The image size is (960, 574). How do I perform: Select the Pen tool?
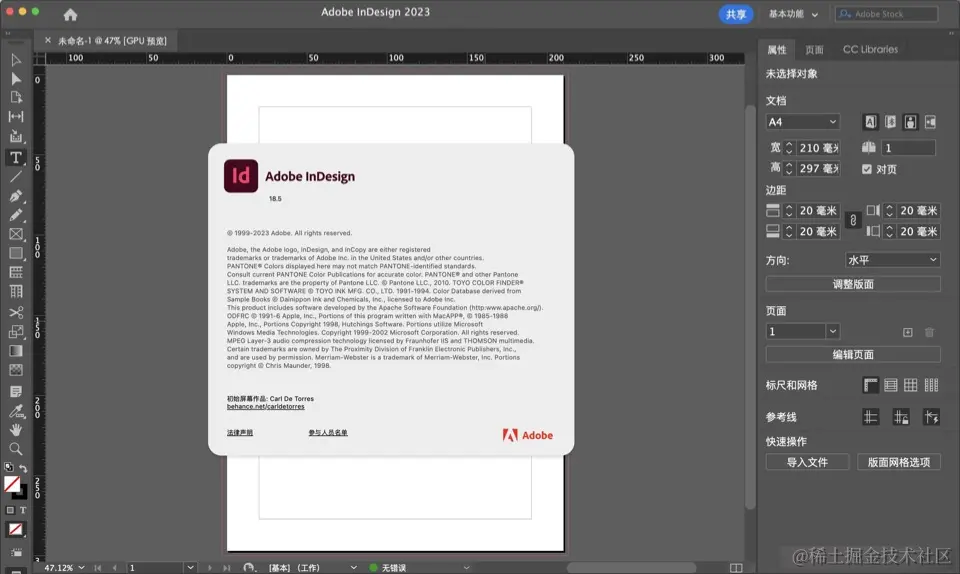coord(16,196)
